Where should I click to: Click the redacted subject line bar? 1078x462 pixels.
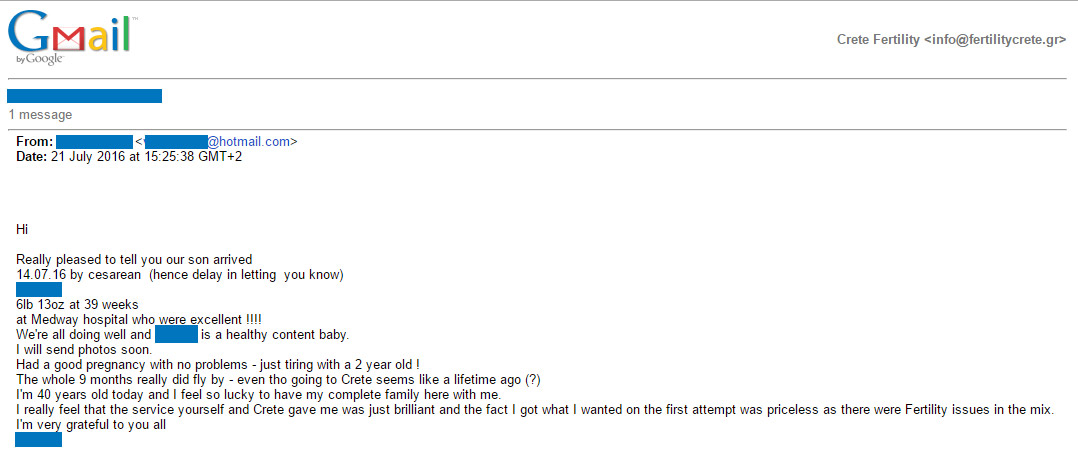coord(85,96)
